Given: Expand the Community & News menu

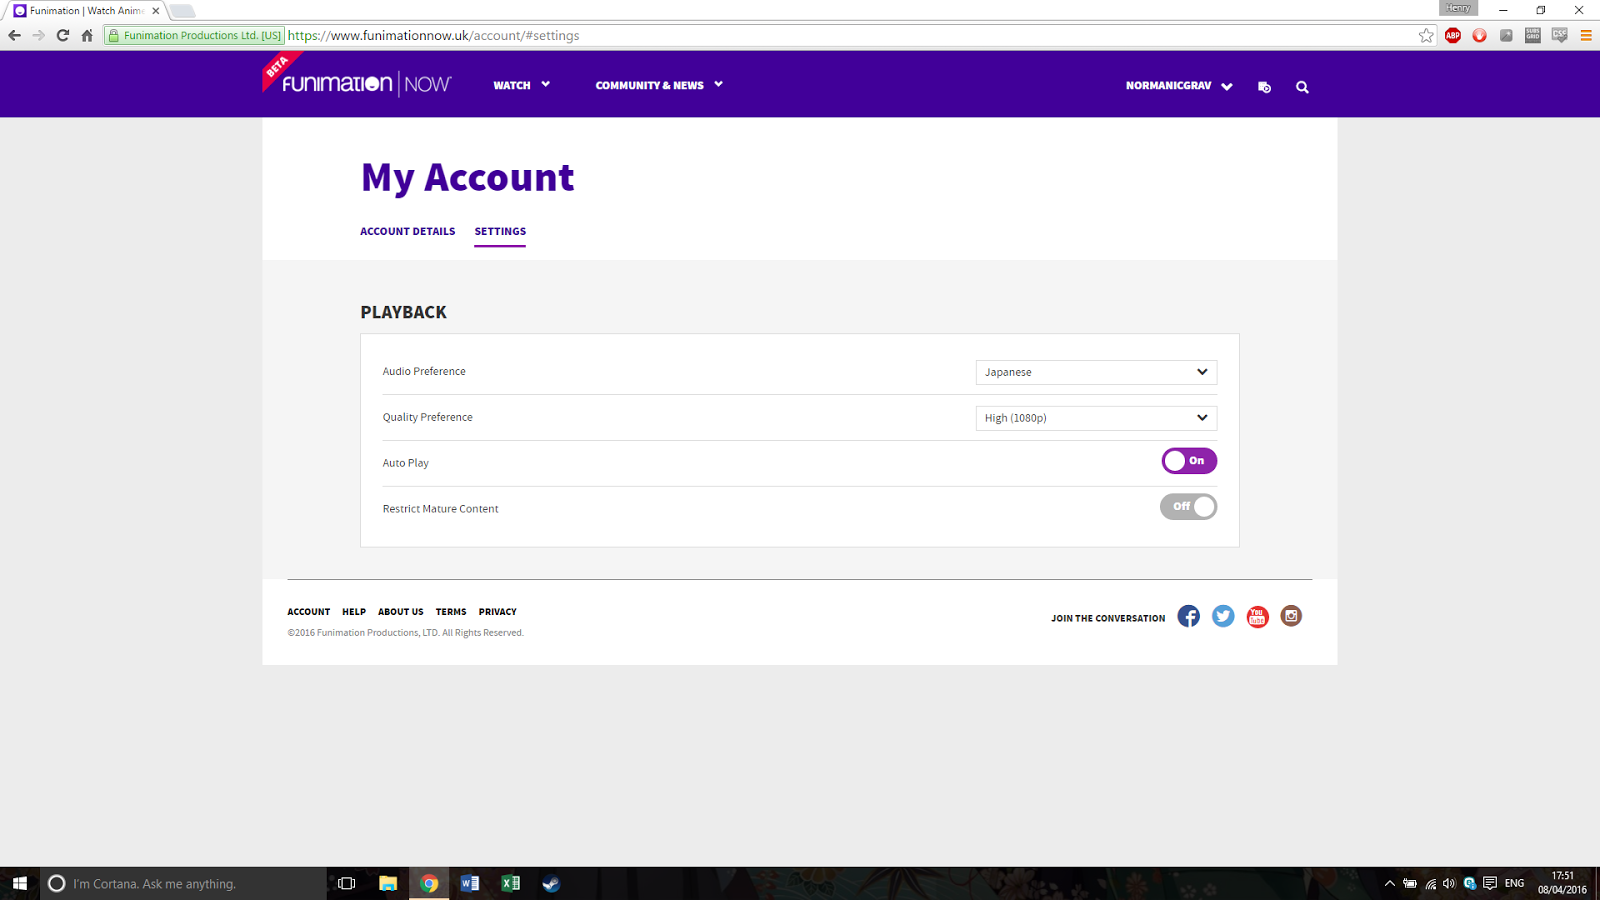Looking at the screenshot, I should 659,85.
